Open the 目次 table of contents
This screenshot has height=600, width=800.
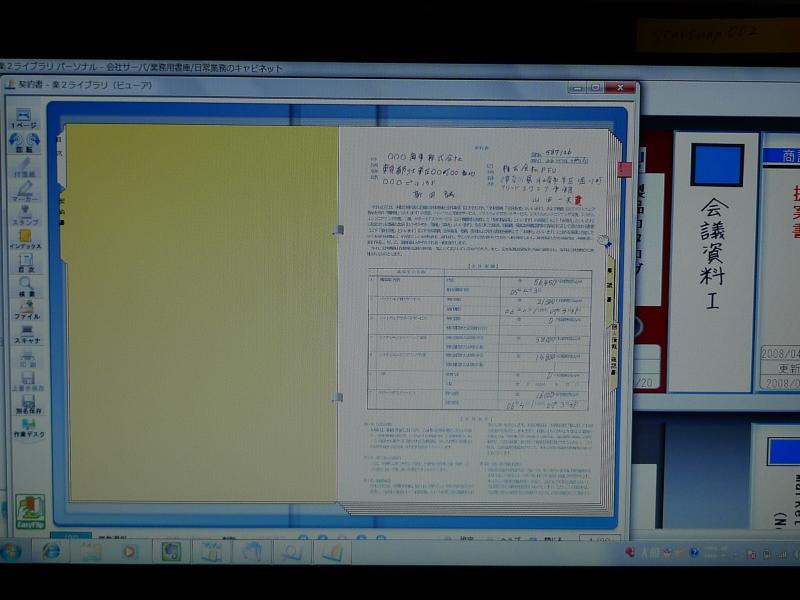pos(25,263)
